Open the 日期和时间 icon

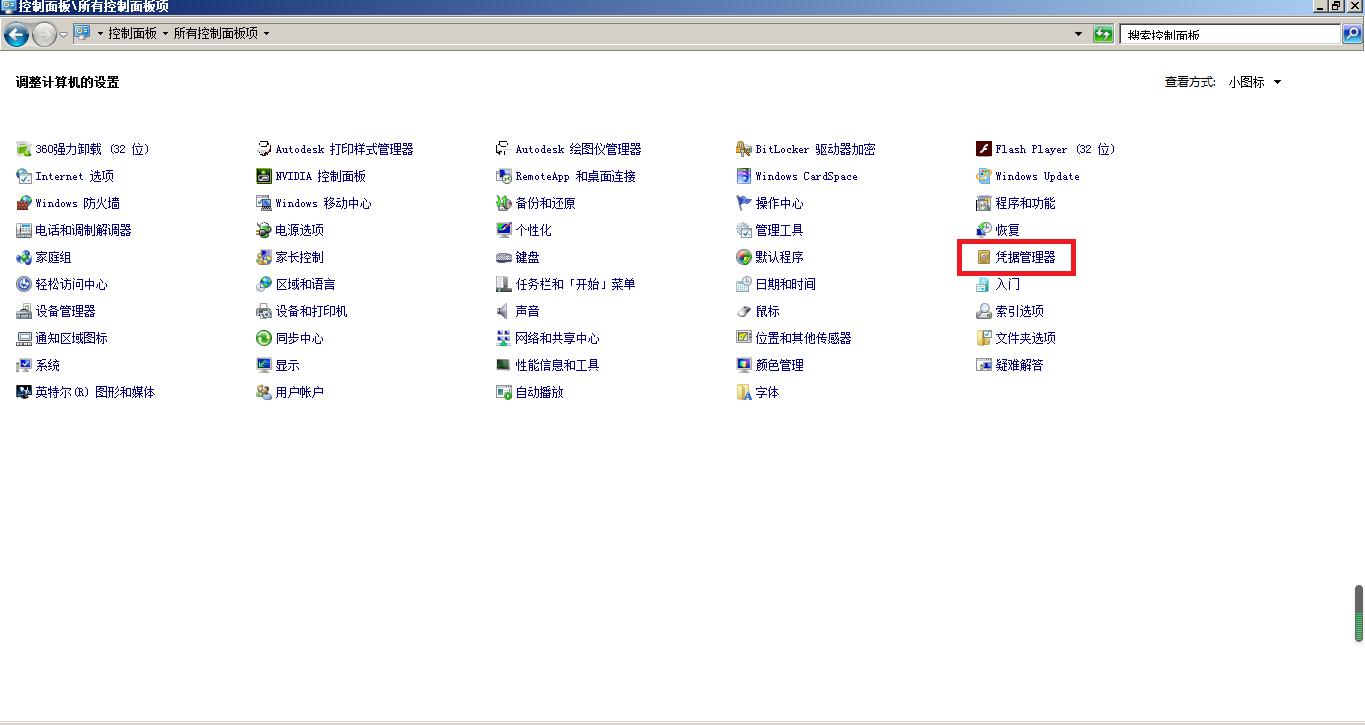[744, 284]
